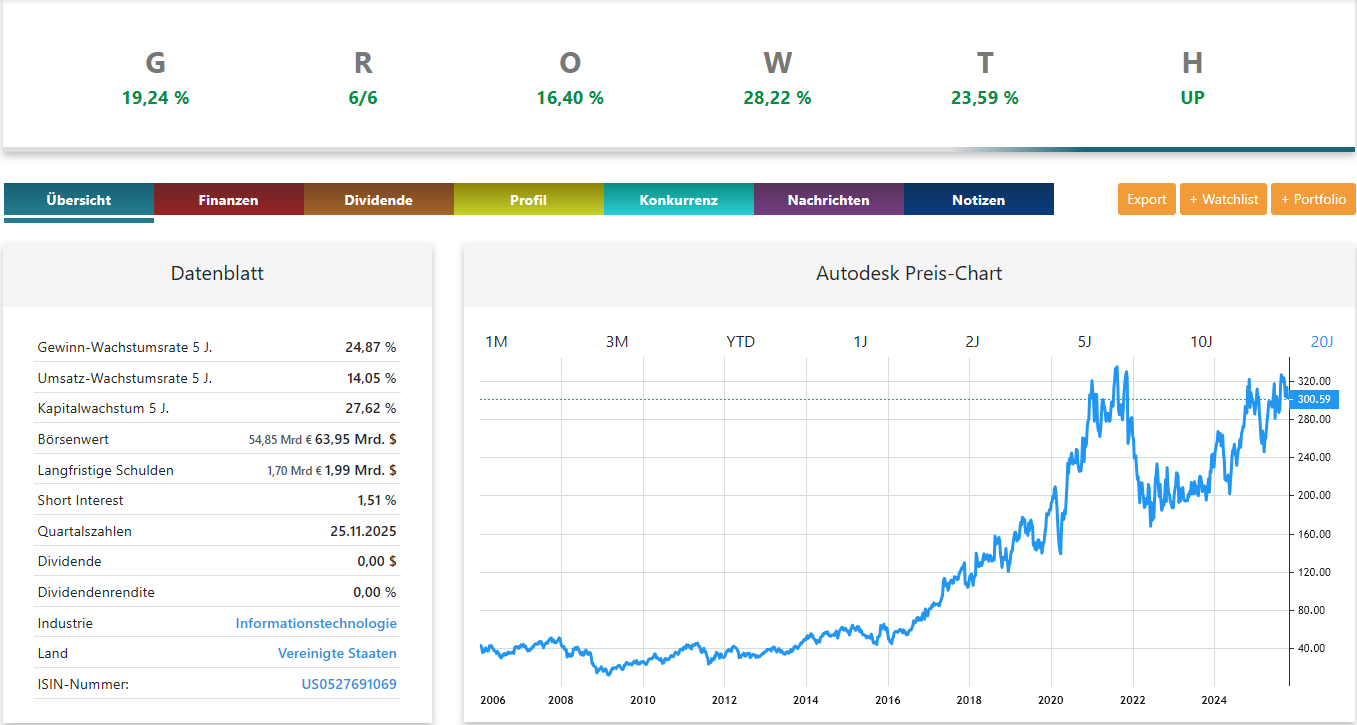The width and height of the screenshot is (1357, 725).
Task: Choose the 3M chart timeframe
Action: point(617,342)
